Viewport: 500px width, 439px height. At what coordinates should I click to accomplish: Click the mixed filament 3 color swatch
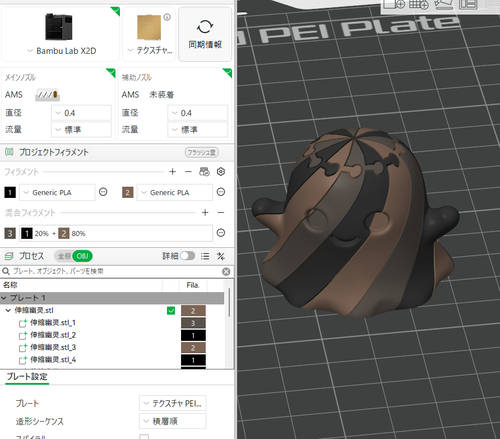tap(10, 233)
